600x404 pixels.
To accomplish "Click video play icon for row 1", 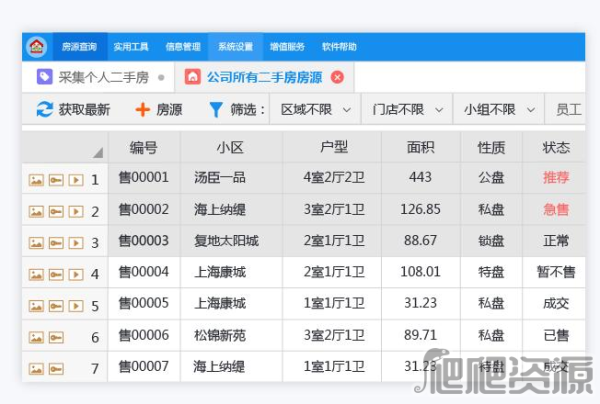I will [x=76, y=180].
